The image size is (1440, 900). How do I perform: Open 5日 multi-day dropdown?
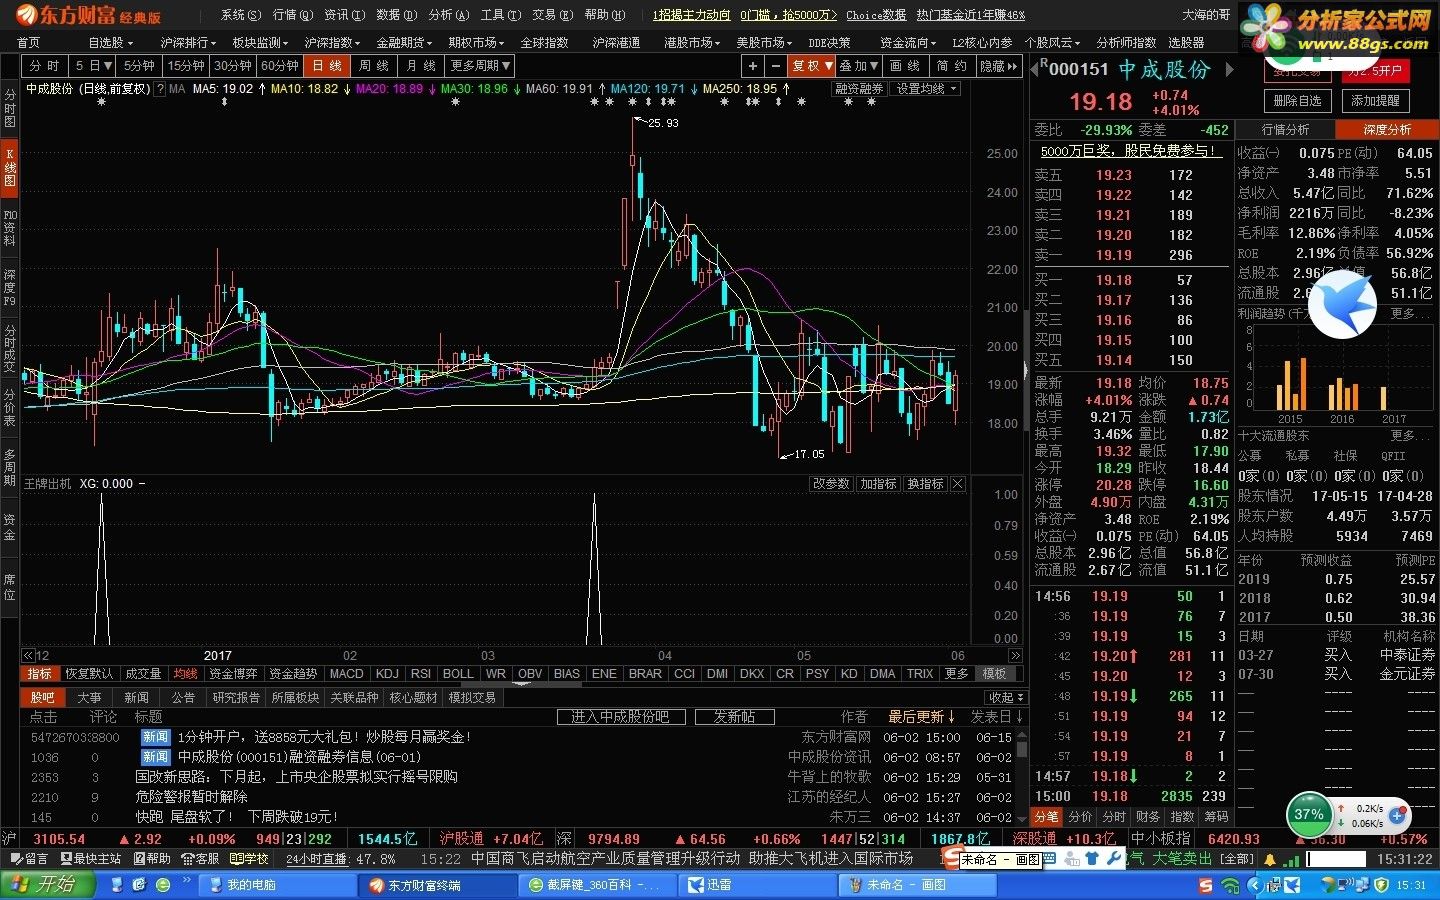(93, 66)
